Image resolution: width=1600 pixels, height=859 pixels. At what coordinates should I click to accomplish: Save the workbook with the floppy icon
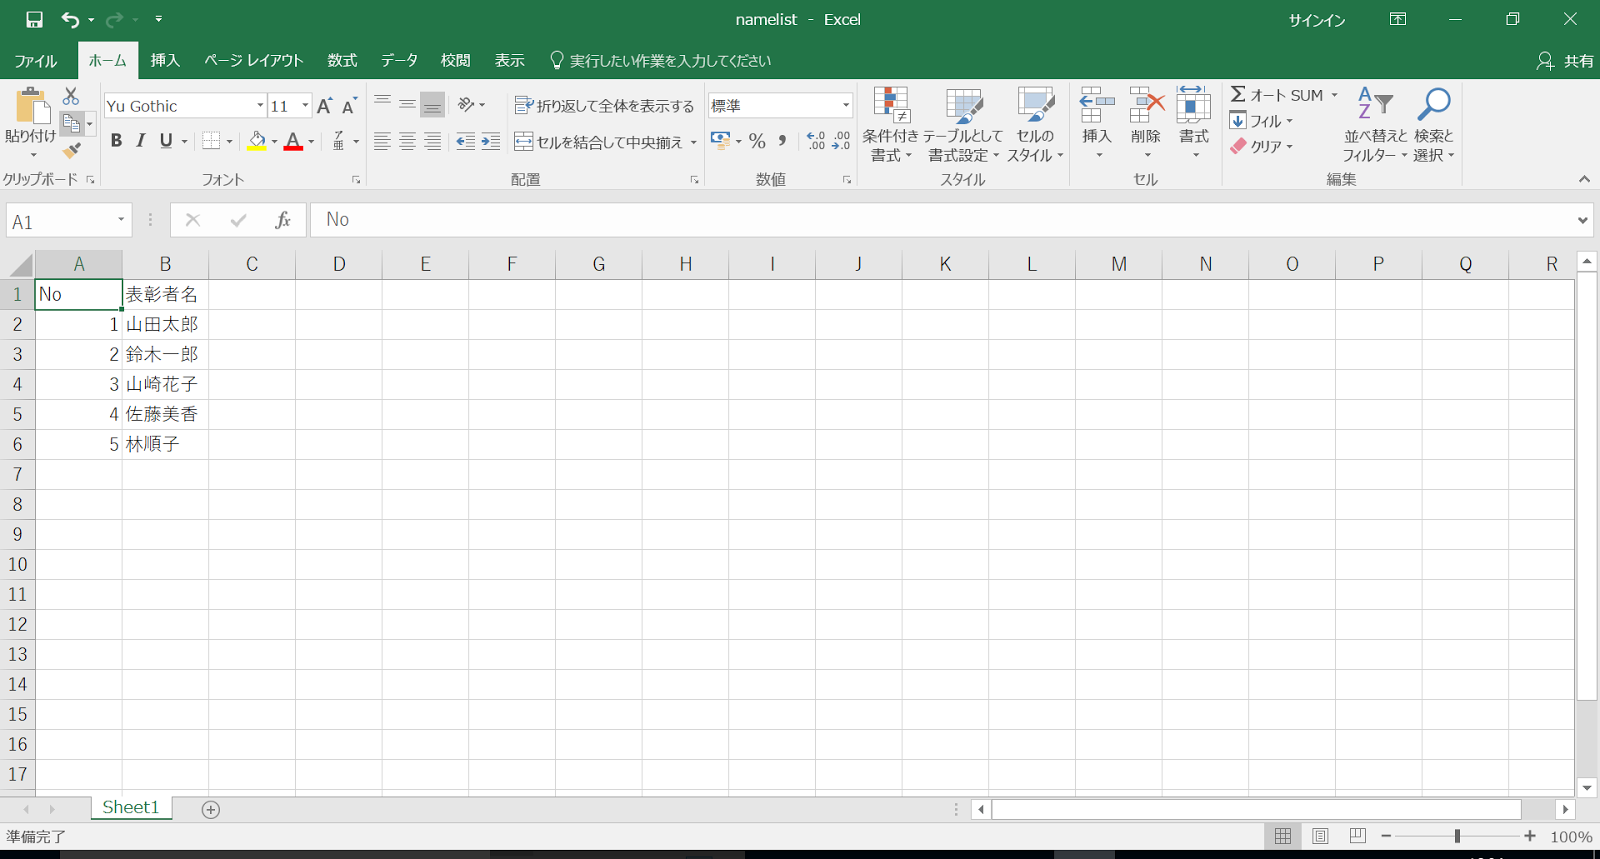34,19
